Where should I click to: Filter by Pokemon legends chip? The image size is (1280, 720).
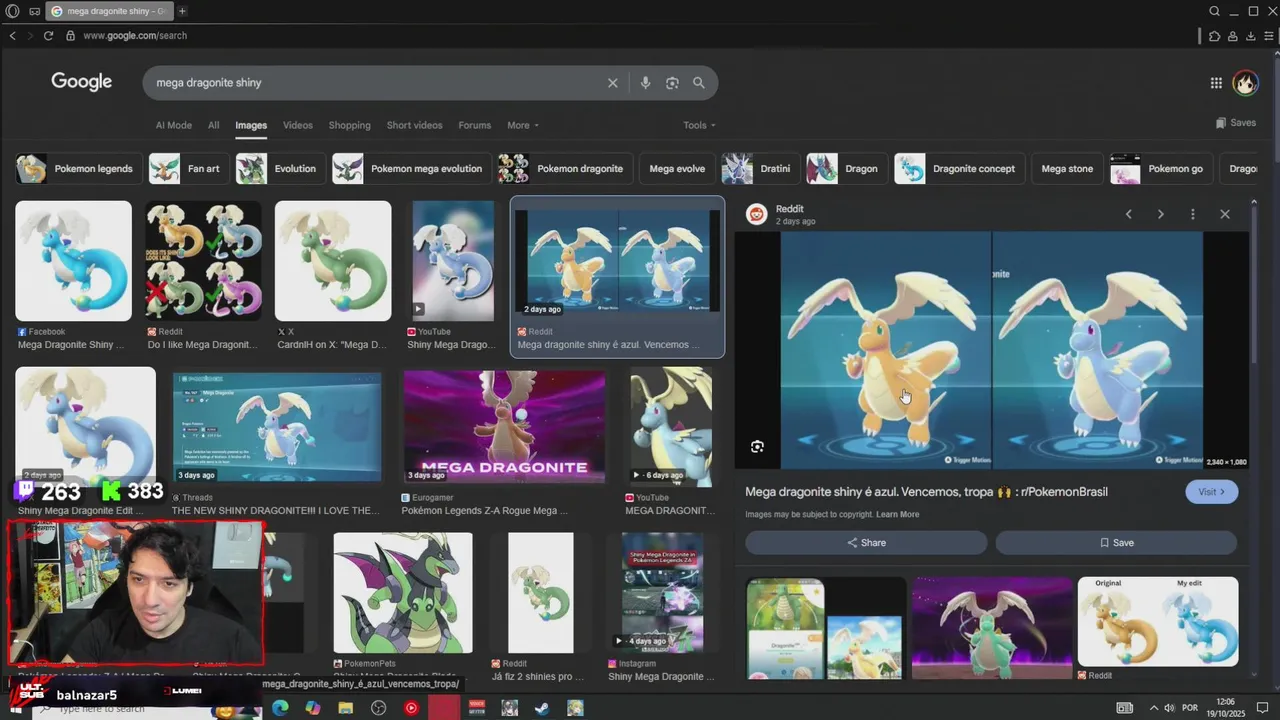[77, 169]
